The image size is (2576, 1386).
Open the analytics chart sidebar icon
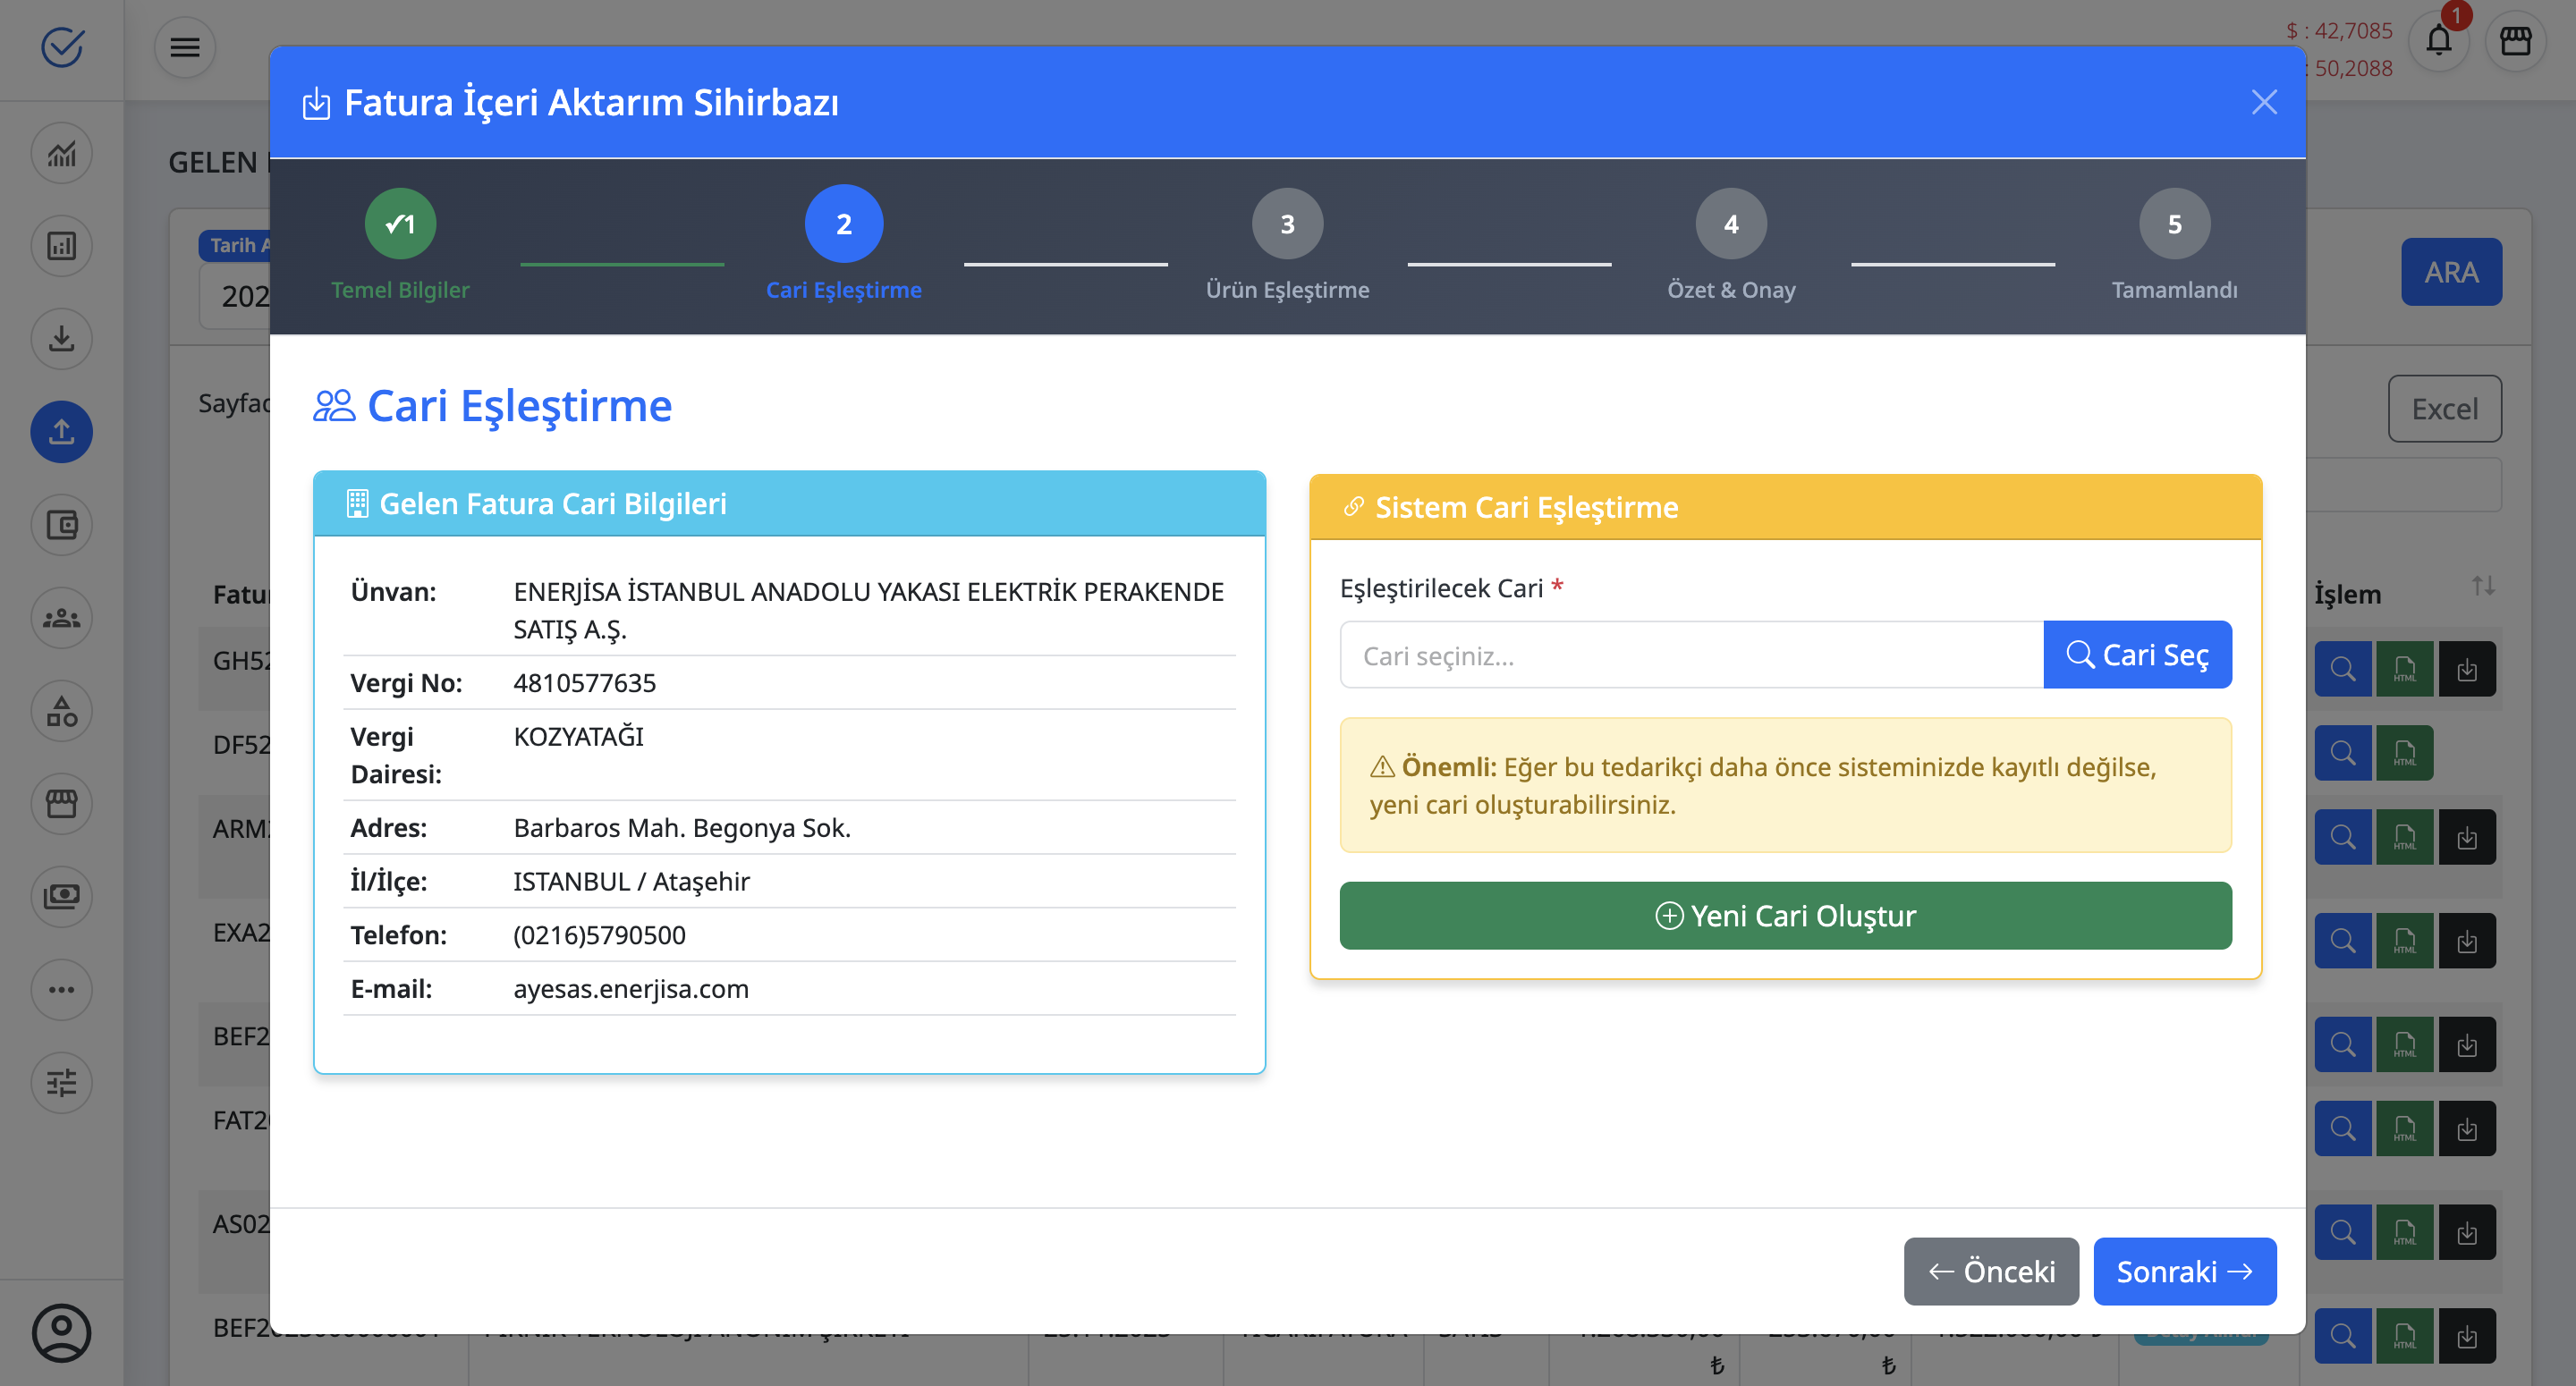point(62,154)
